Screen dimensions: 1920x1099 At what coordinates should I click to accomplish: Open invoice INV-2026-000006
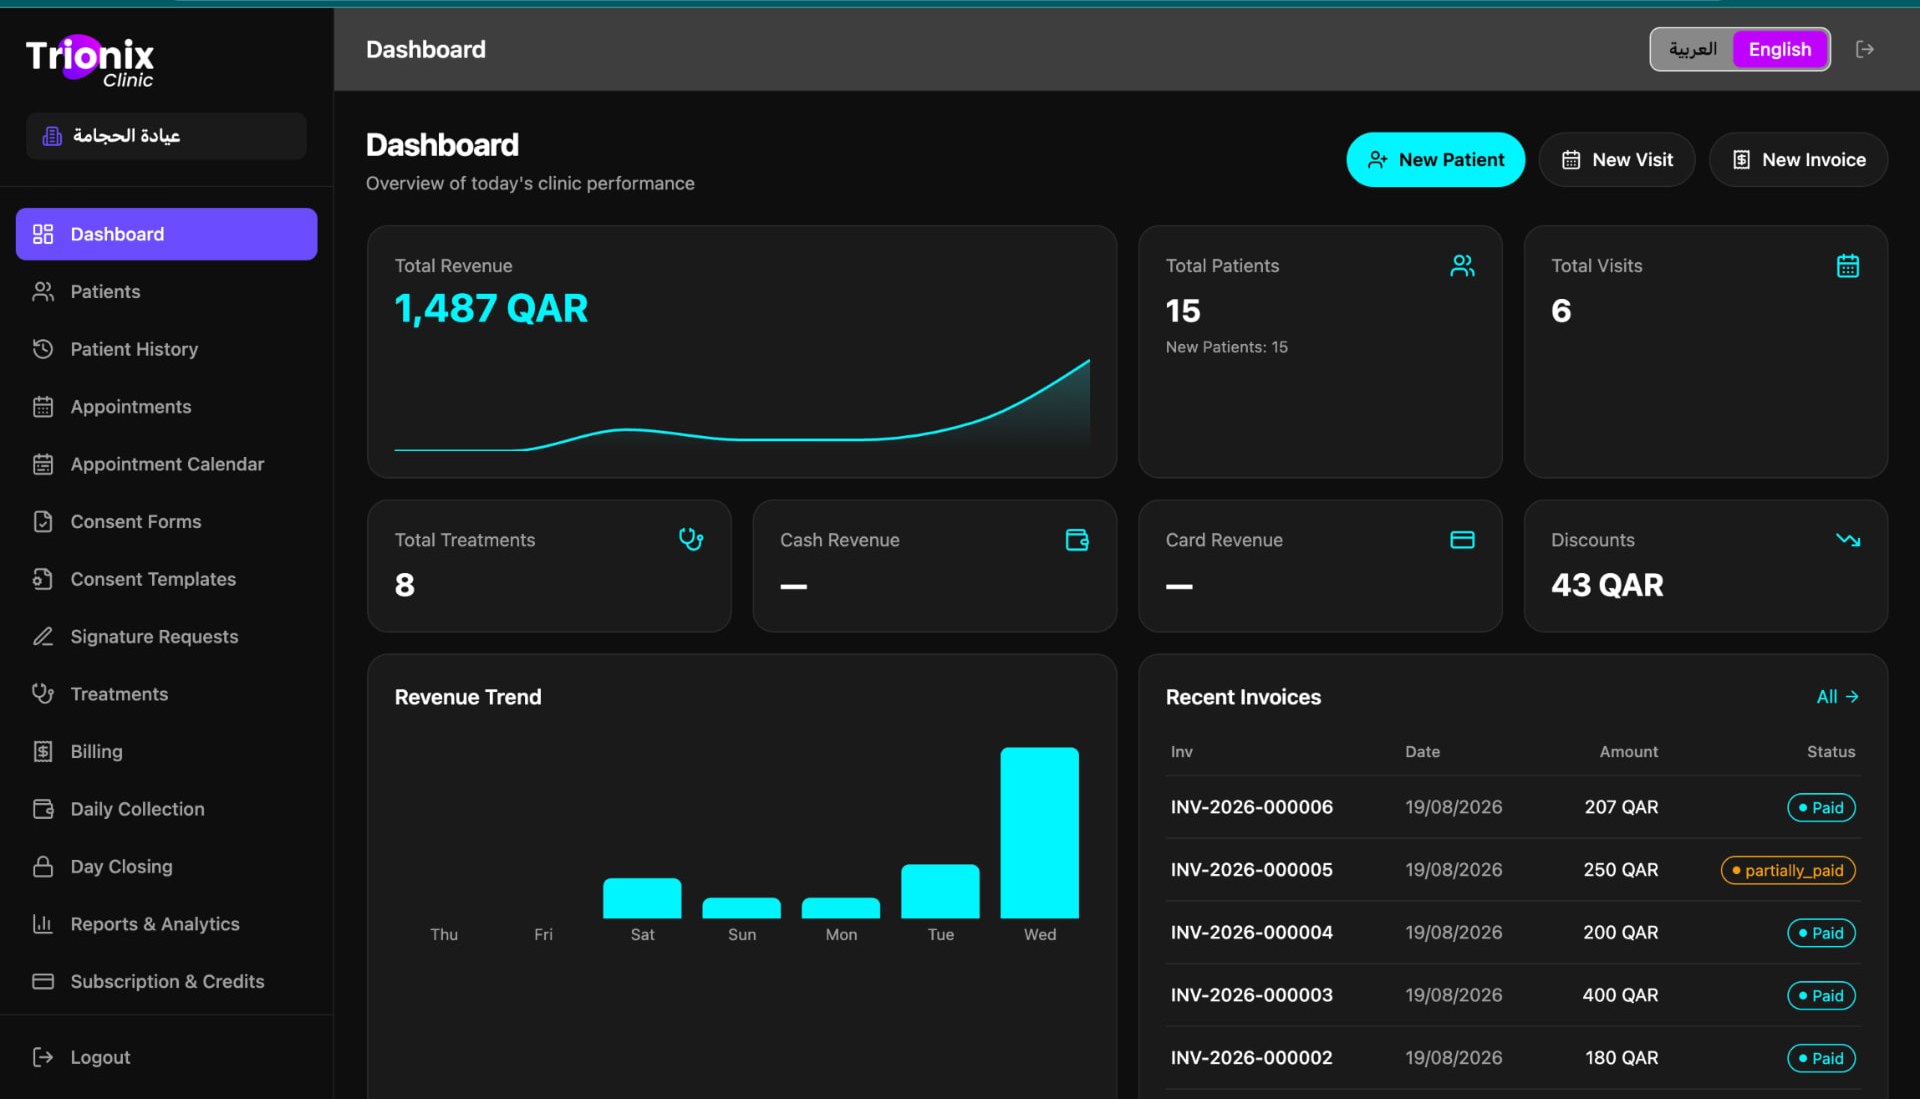click(x=1251, y=807)
